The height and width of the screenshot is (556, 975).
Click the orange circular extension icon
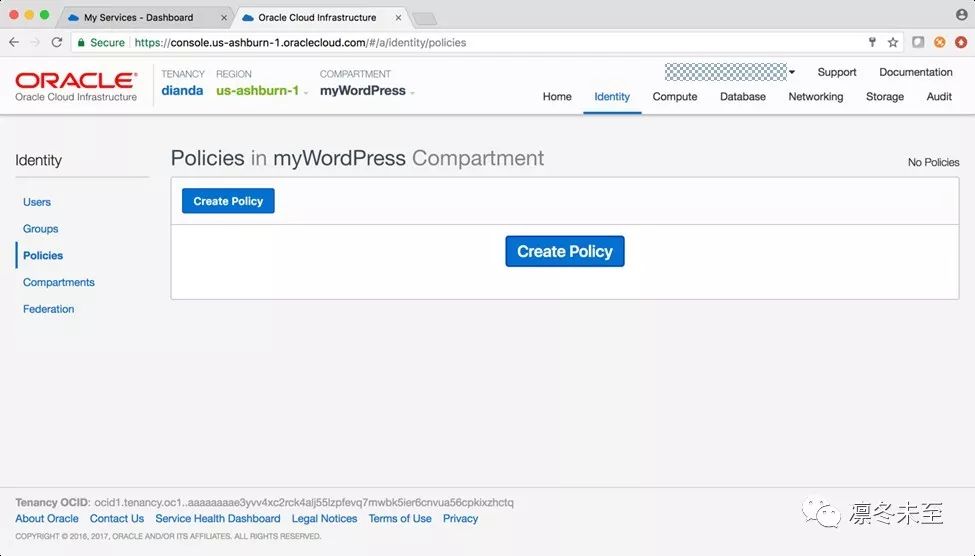940,42
